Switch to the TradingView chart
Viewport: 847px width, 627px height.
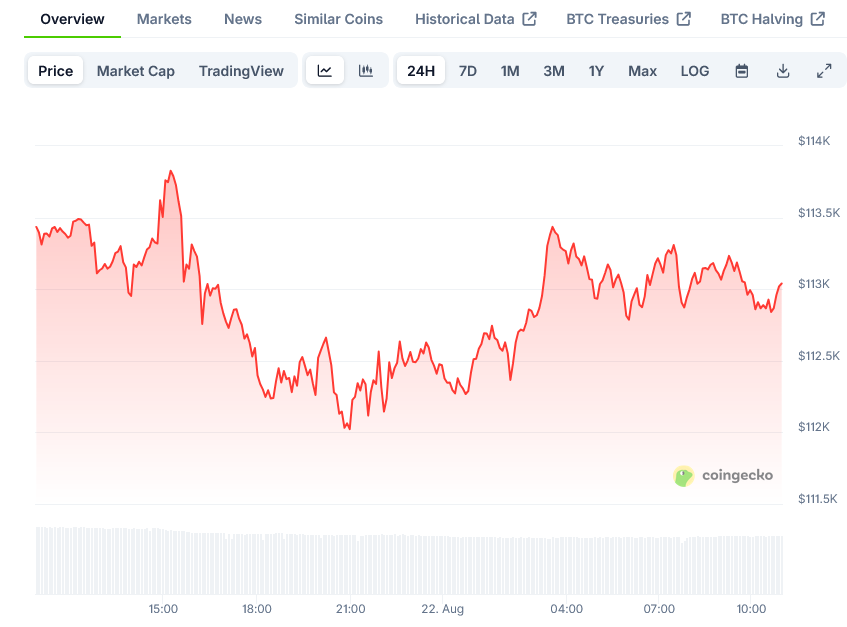(241, 71)
